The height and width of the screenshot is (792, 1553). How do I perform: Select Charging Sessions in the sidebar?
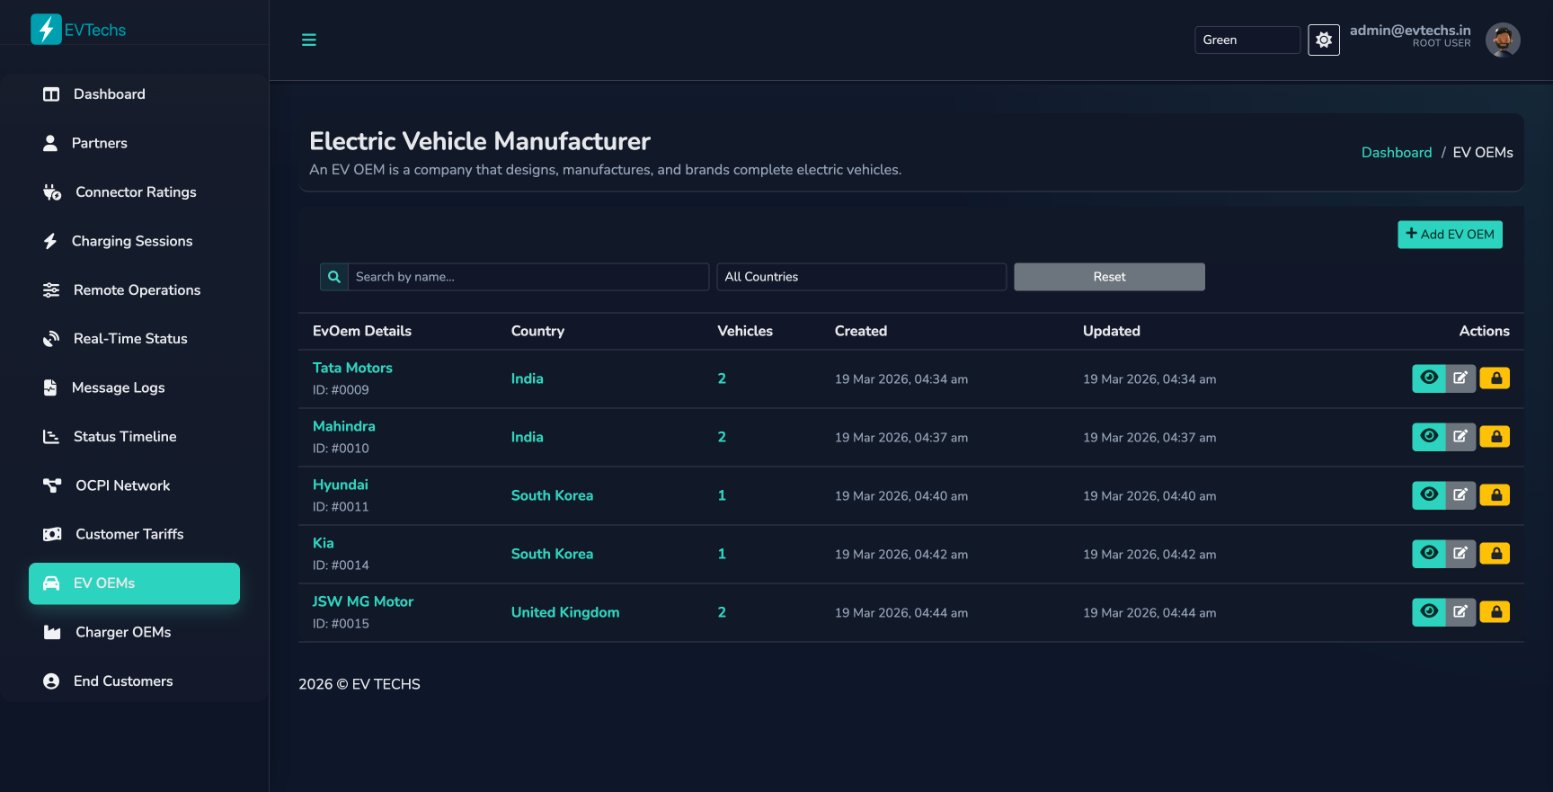(131, 240)
